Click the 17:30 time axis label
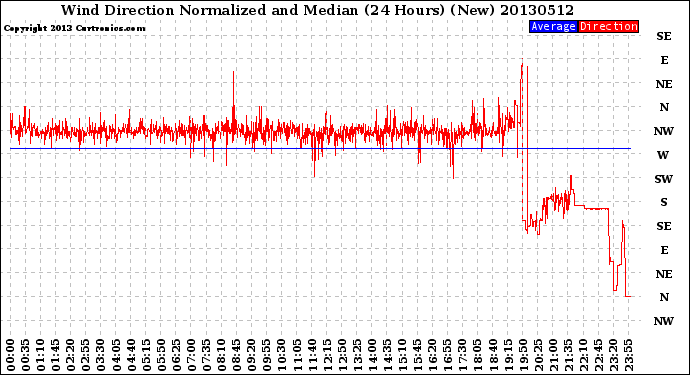 click(x=463, y=355)
